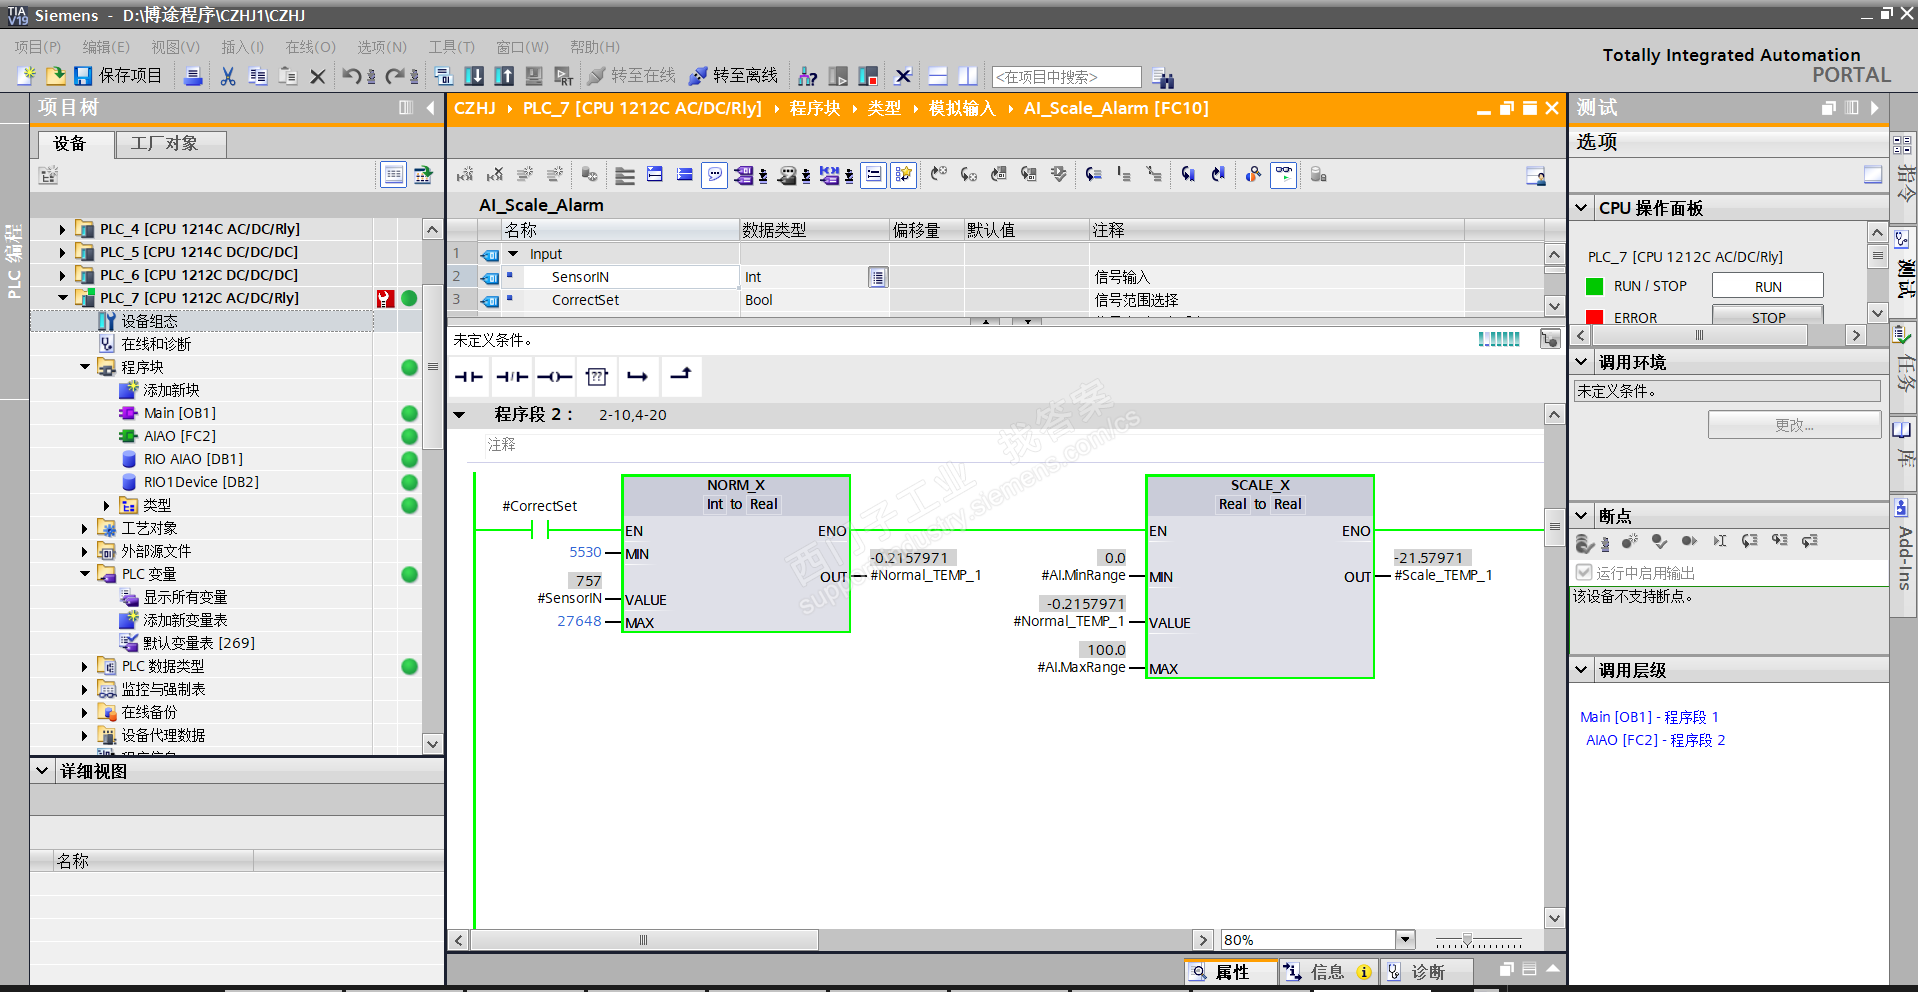This screenshot has height=992, width=1918.
Task: Insert a normally open contact
Action: pos(468,377)
